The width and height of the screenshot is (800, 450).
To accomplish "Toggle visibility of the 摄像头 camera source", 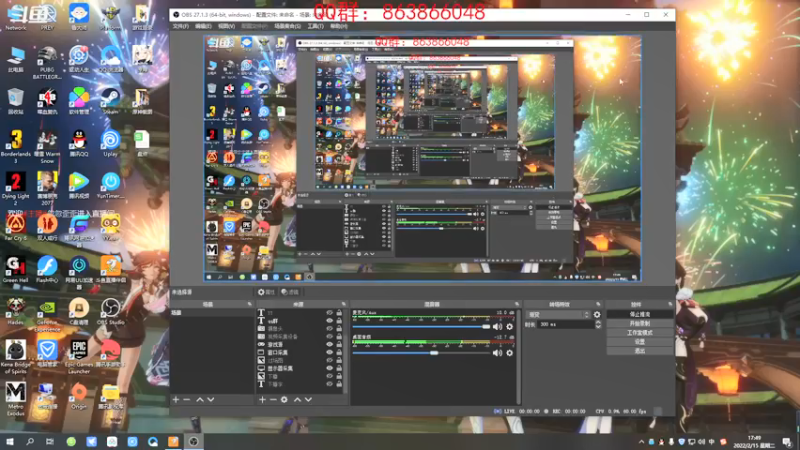I will [x=330, y=329].
